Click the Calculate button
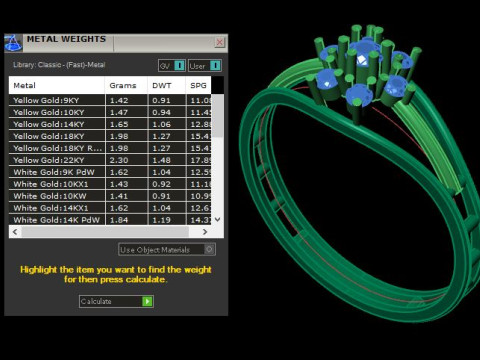This screenshot has height=360, width=480. pyautogui.click(x=116, y=301)
